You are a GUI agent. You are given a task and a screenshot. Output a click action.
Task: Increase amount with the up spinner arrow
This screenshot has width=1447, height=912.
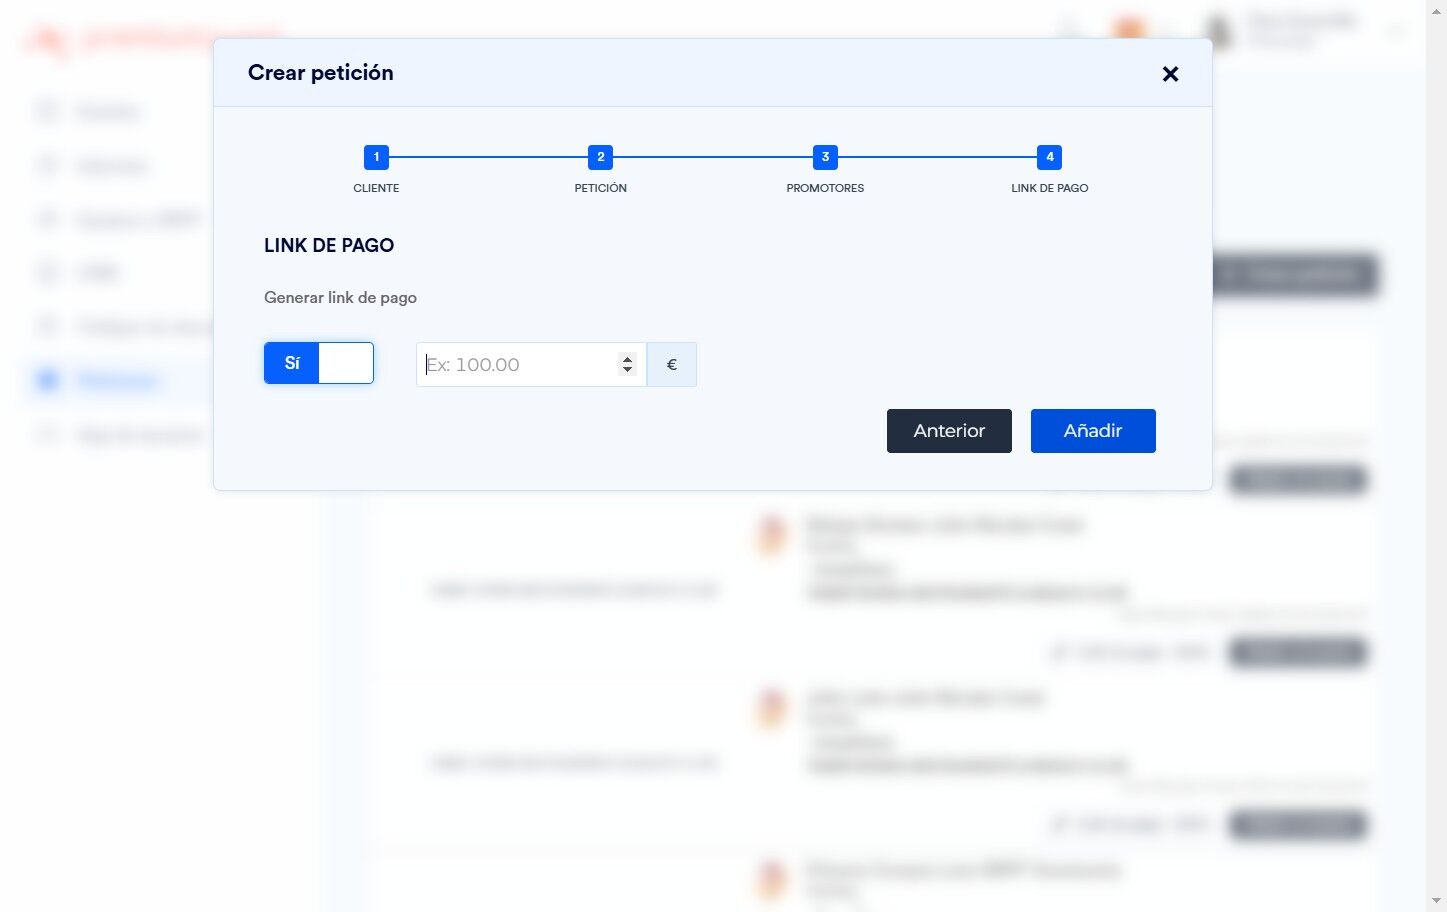tap(627, 359)
